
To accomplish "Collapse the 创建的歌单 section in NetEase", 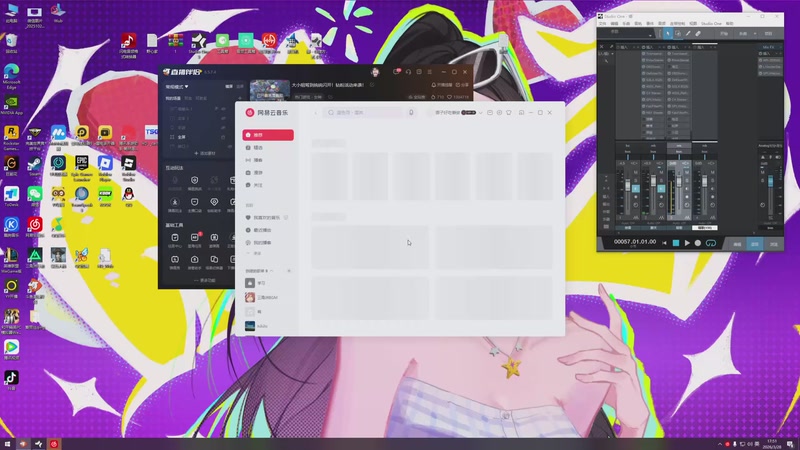I will [272, 271].
